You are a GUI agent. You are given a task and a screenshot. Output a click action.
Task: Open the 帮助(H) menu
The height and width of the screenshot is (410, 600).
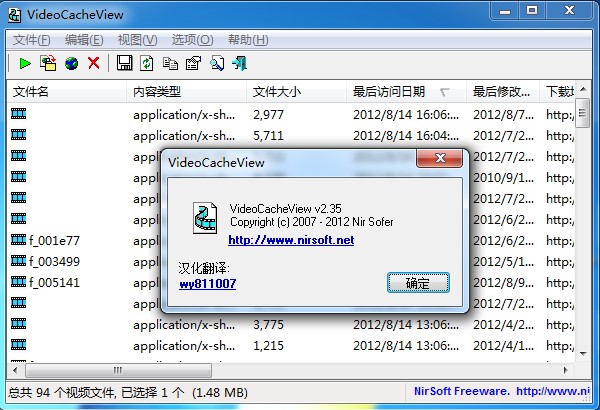248,40
